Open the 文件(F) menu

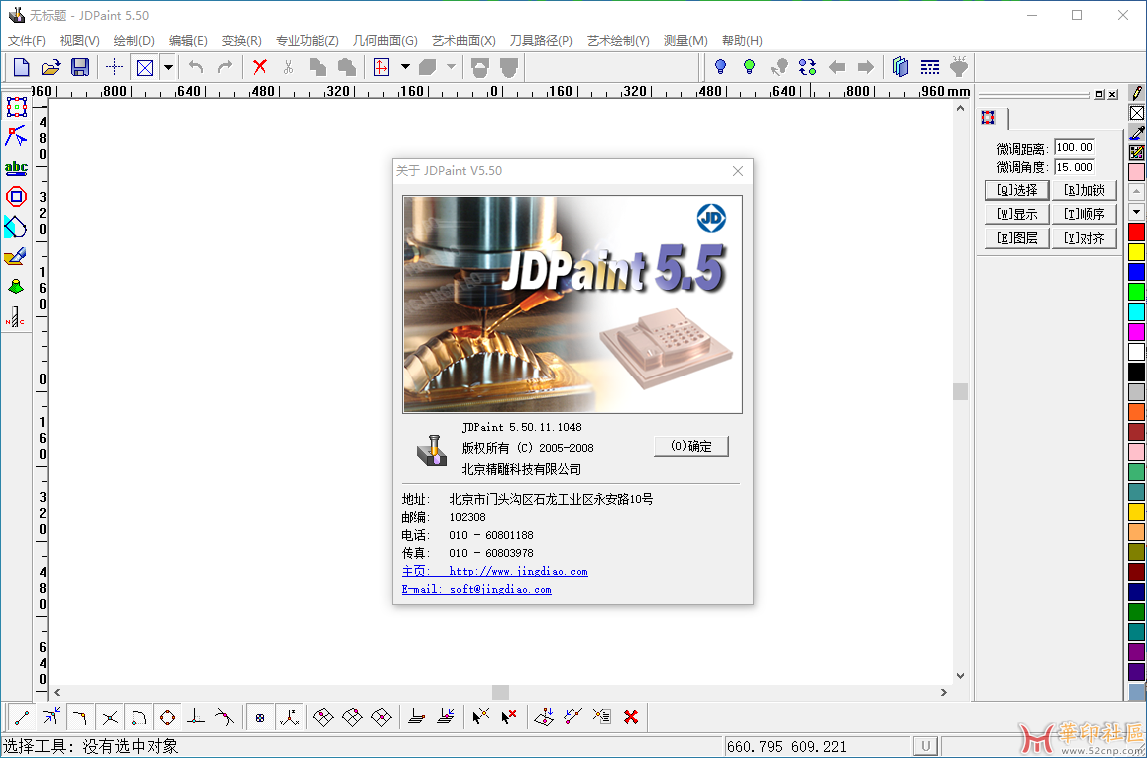point(27,41)
